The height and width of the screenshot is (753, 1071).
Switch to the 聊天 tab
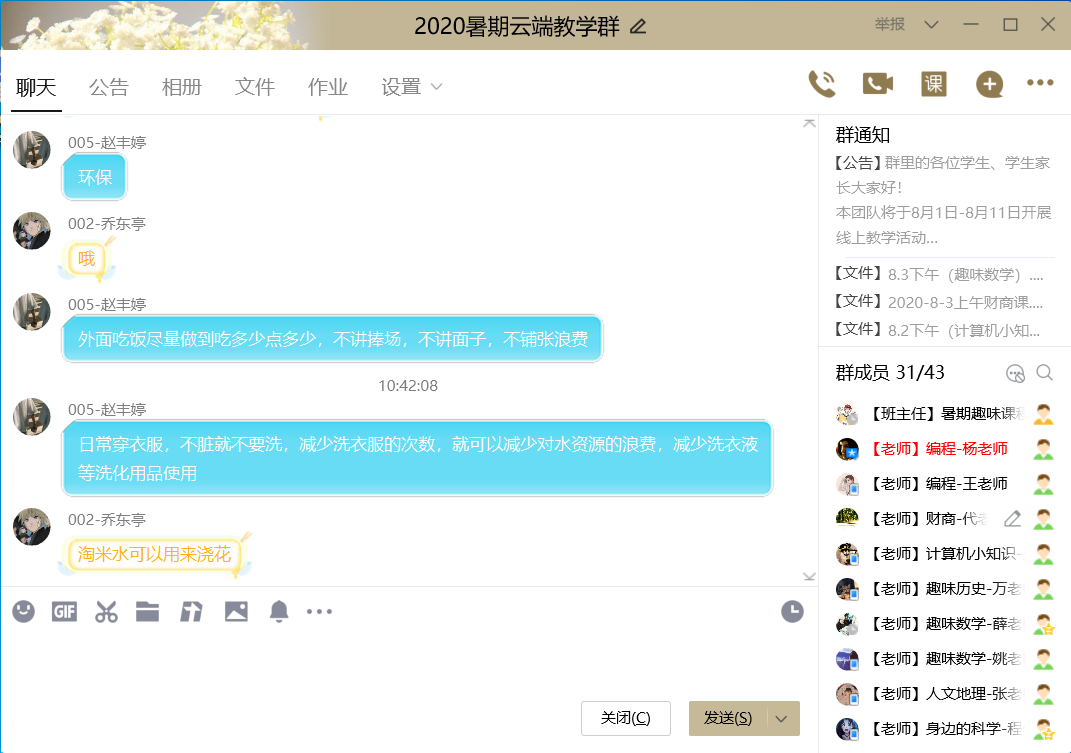click(x=36, y=87)
